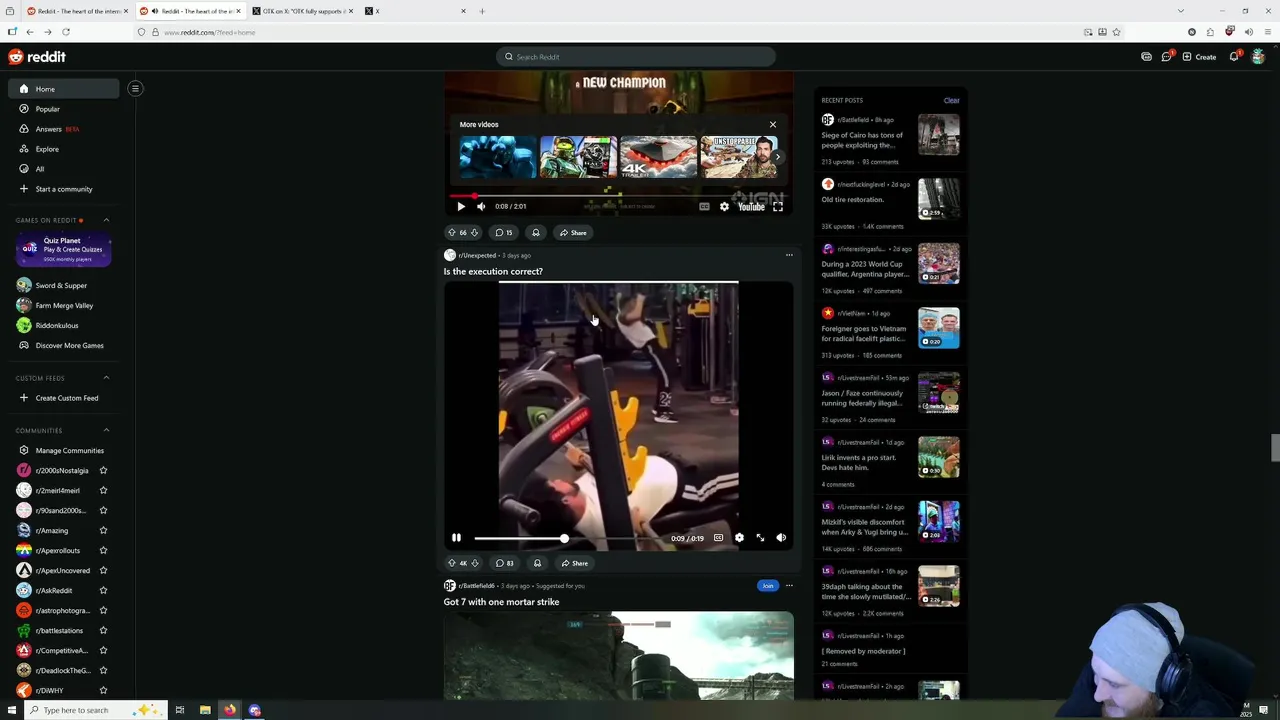Screen dimensions: 1280x720
Task: Mute the gym video sound
Action: tap(781, 538)
